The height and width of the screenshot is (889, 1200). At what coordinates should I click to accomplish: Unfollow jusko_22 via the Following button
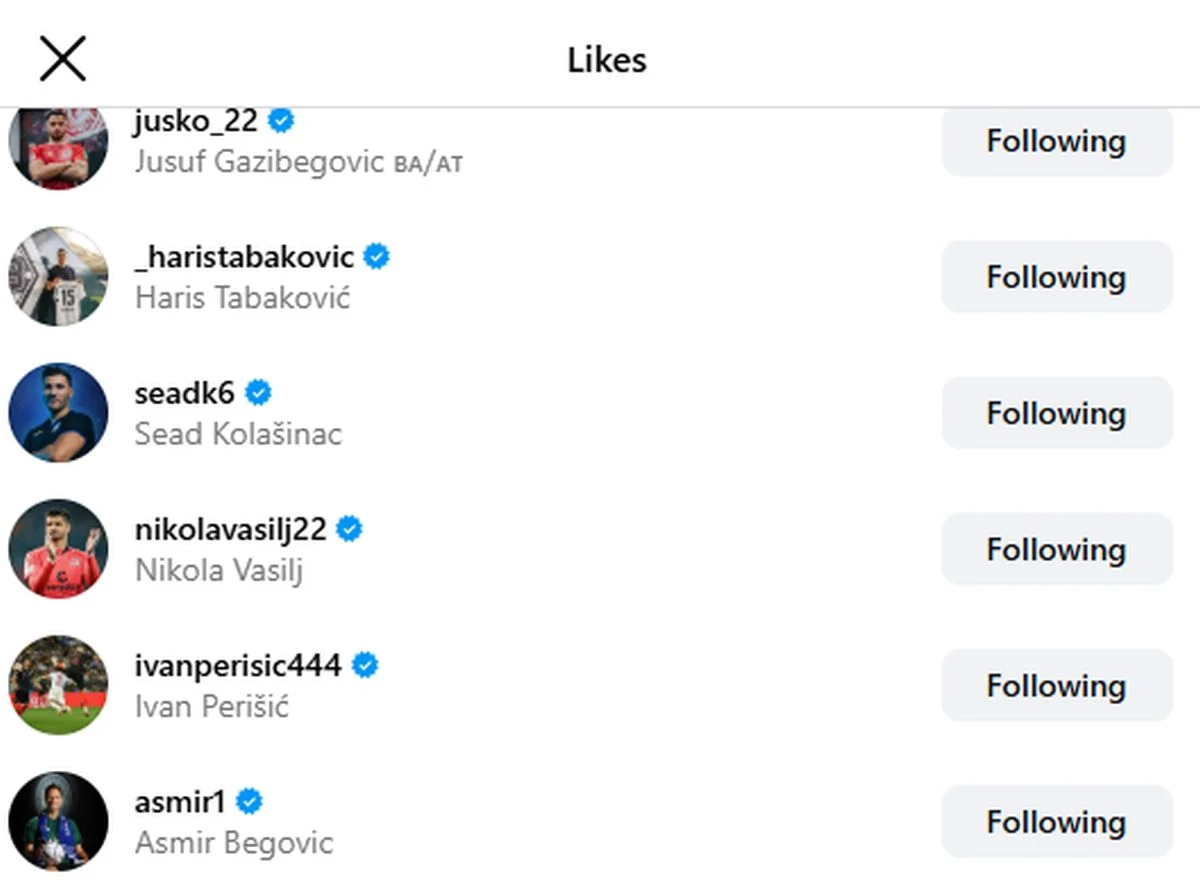coord(1056,141)
